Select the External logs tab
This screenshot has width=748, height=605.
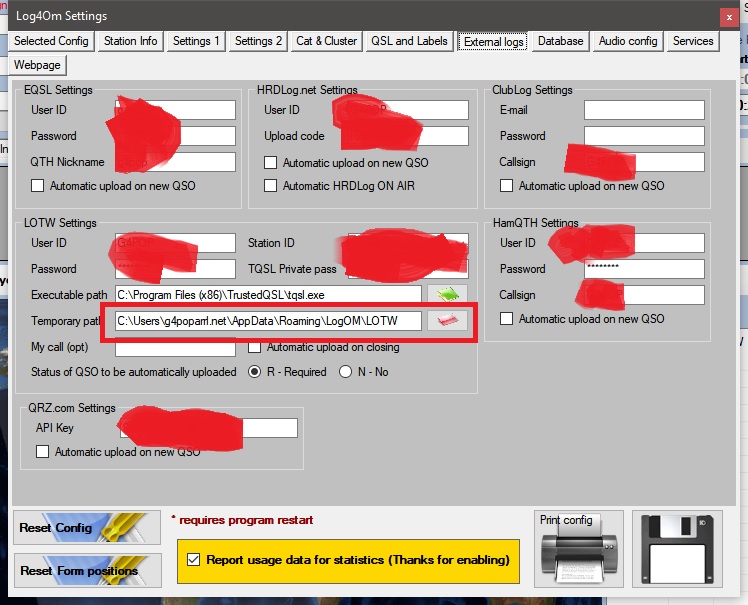click(493, 42)
